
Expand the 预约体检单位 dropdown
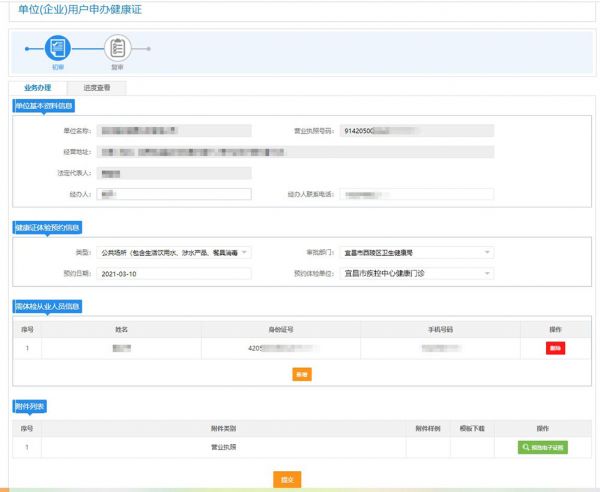point(416,273)
